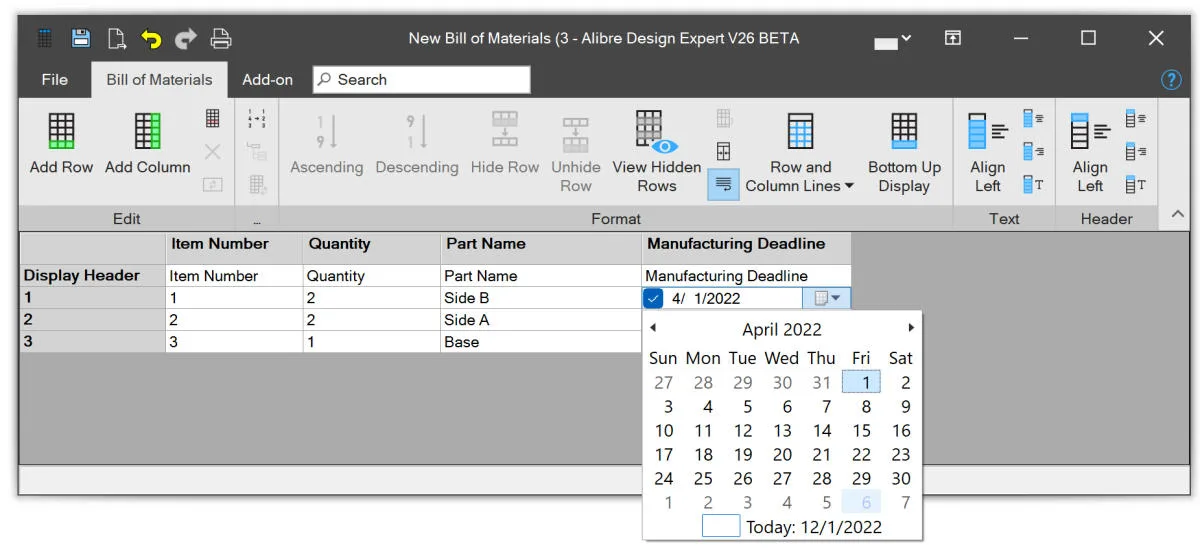
Task: Click Quantity cell in Base row
Action: tap(372, 342)
